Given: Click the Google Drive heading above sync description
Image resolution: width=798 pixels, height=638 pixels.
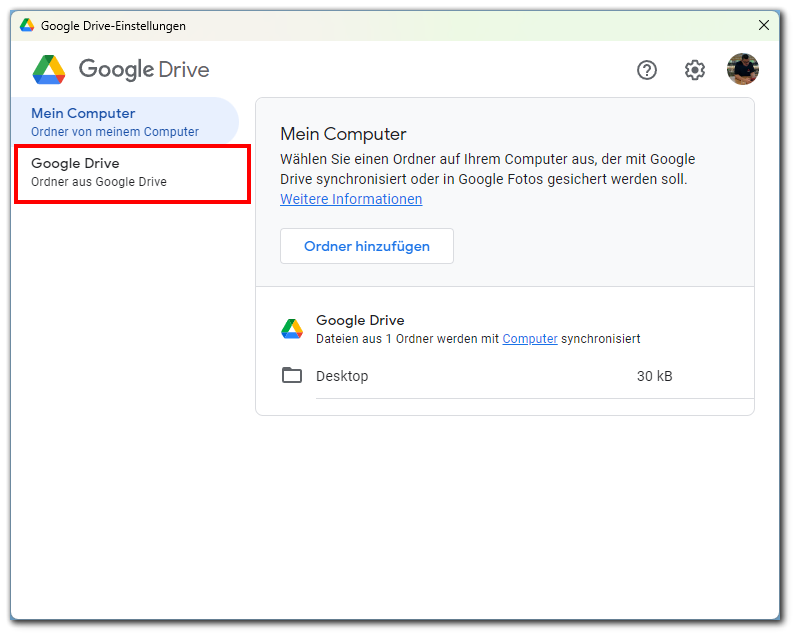Looking at the screenshot, I should point(360,321).
